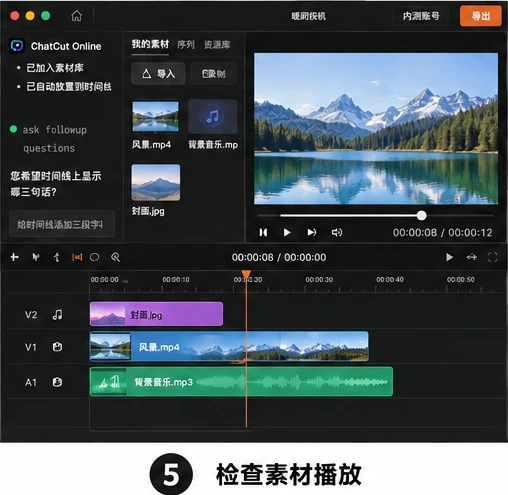This screenshot has width=508, height=495.
Task: Select the 风景.mp4 landscape thumbnail
Action: click(x=155, y=116)
